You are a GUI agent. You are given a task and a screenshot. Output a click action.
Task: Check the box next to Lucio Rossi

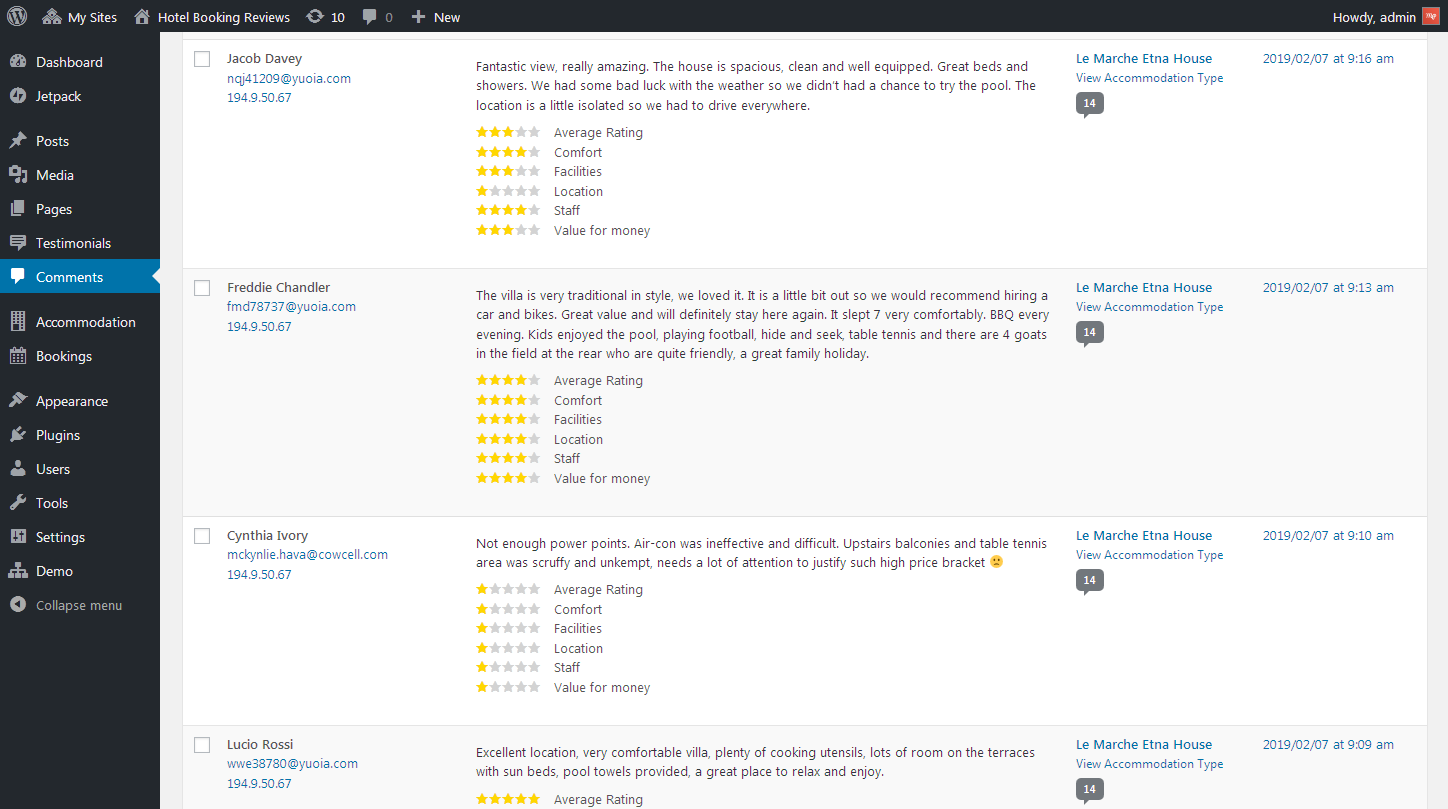(202, 745)
